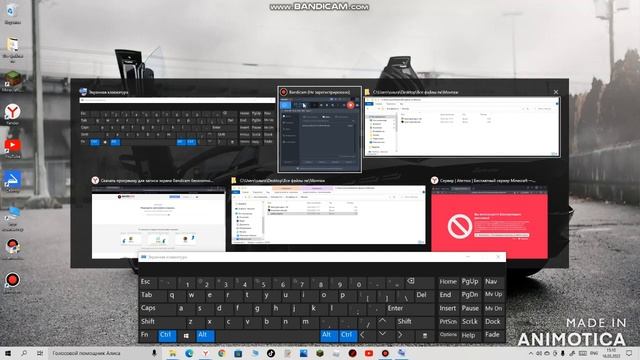
Task: Open the Windows Start menu
Action: click(7, 353)
